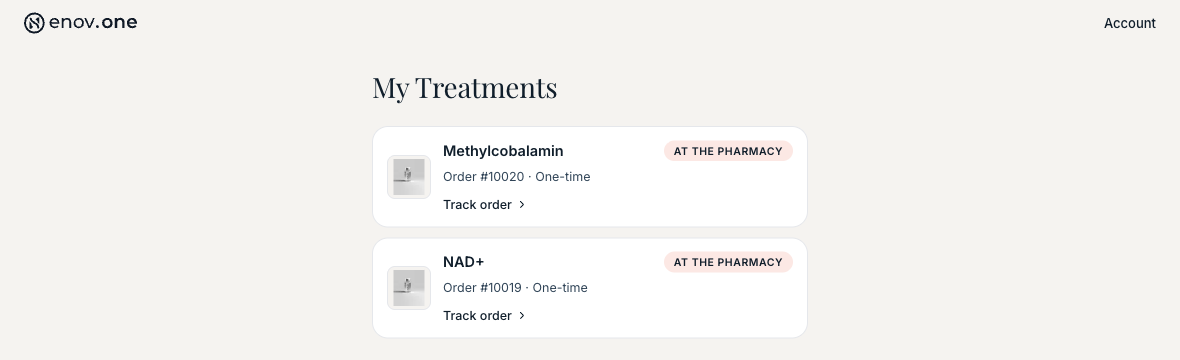Click One-time label on order #10020

[563, 177]
